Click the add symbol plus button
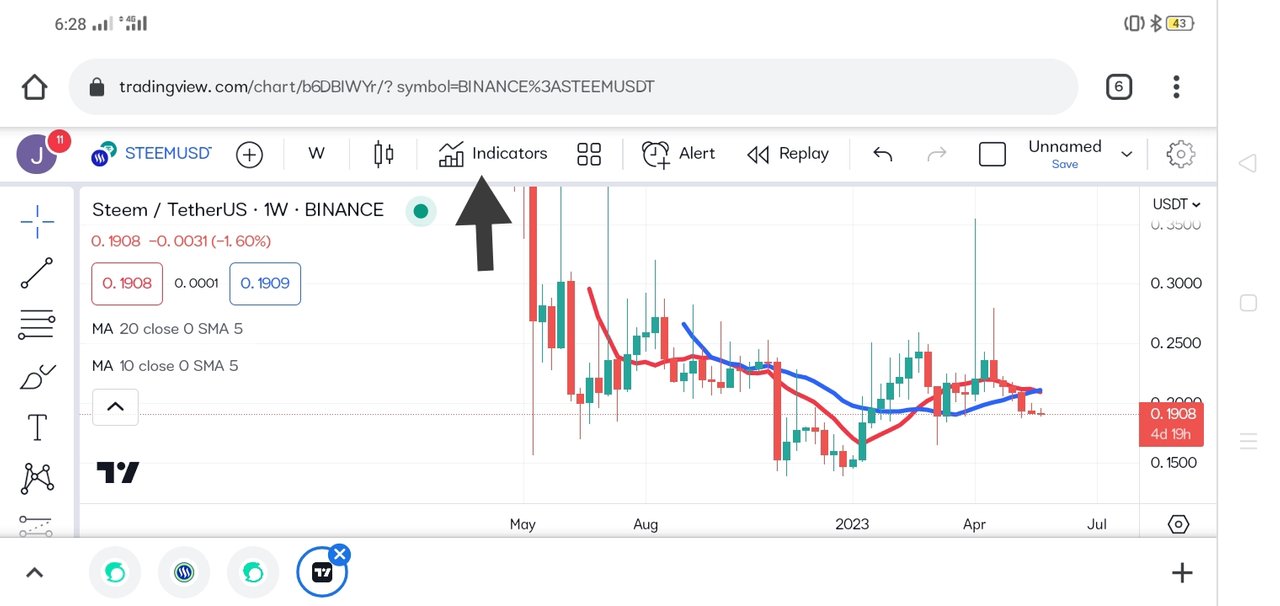The width and height of the screenshot is (1280, 606). (249, 154)
